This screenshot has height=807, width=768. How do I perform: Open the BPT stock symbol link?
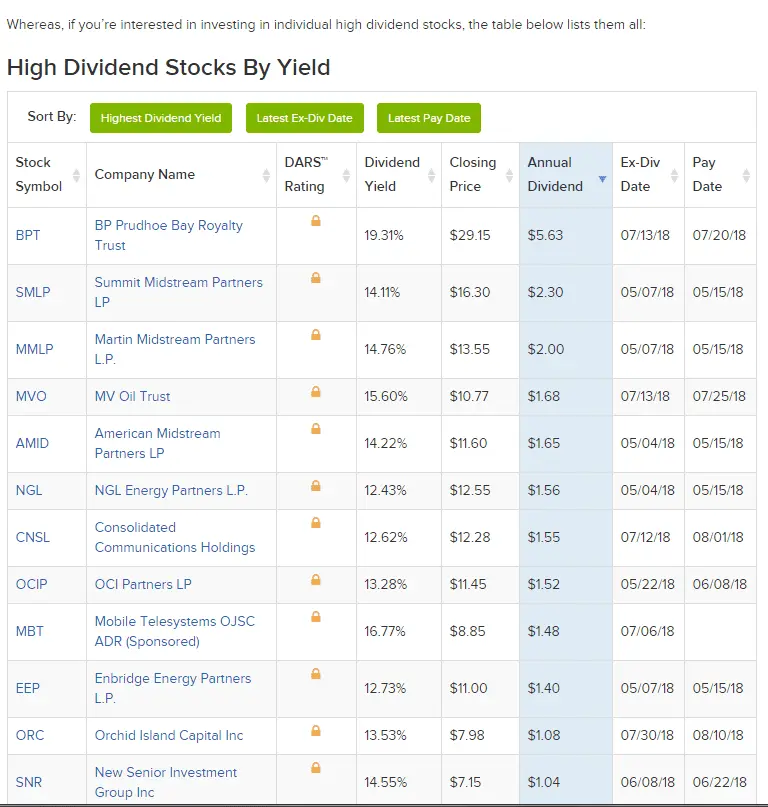(x=28, y=236)
